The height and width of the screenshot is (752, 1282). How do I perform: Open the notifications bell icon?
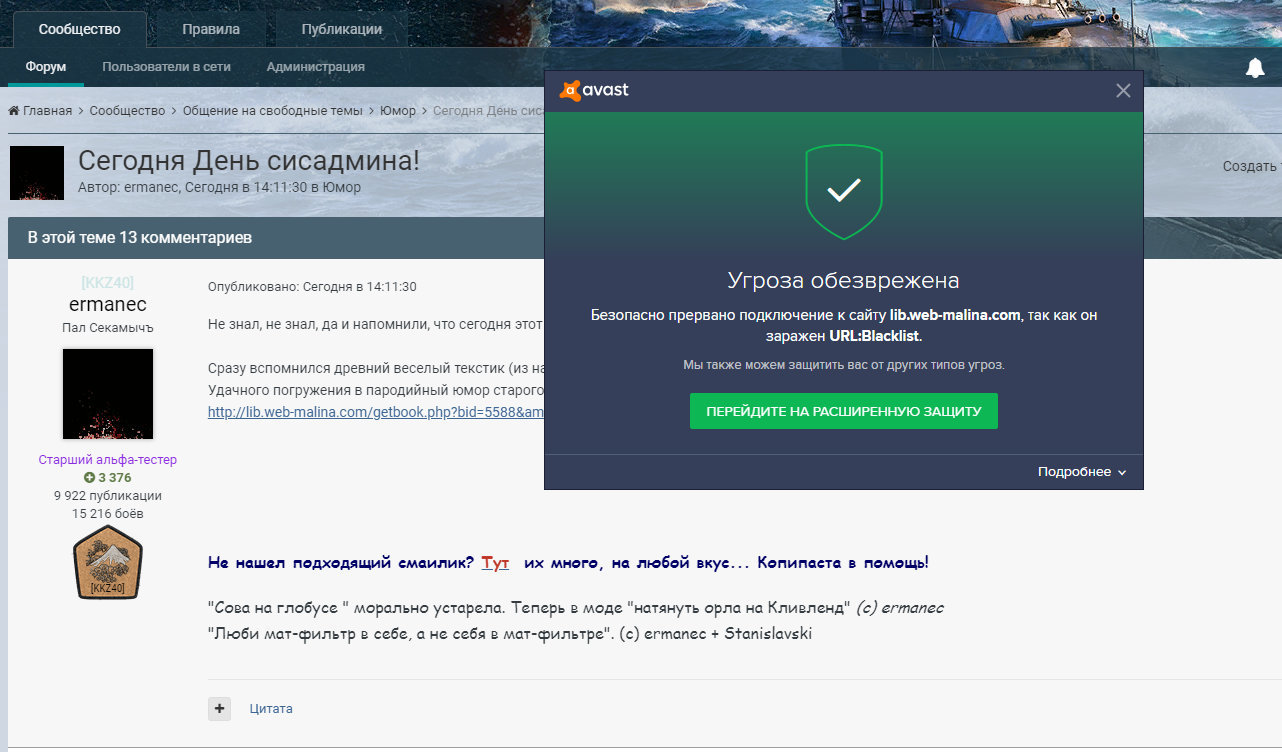coord(1255,68)
